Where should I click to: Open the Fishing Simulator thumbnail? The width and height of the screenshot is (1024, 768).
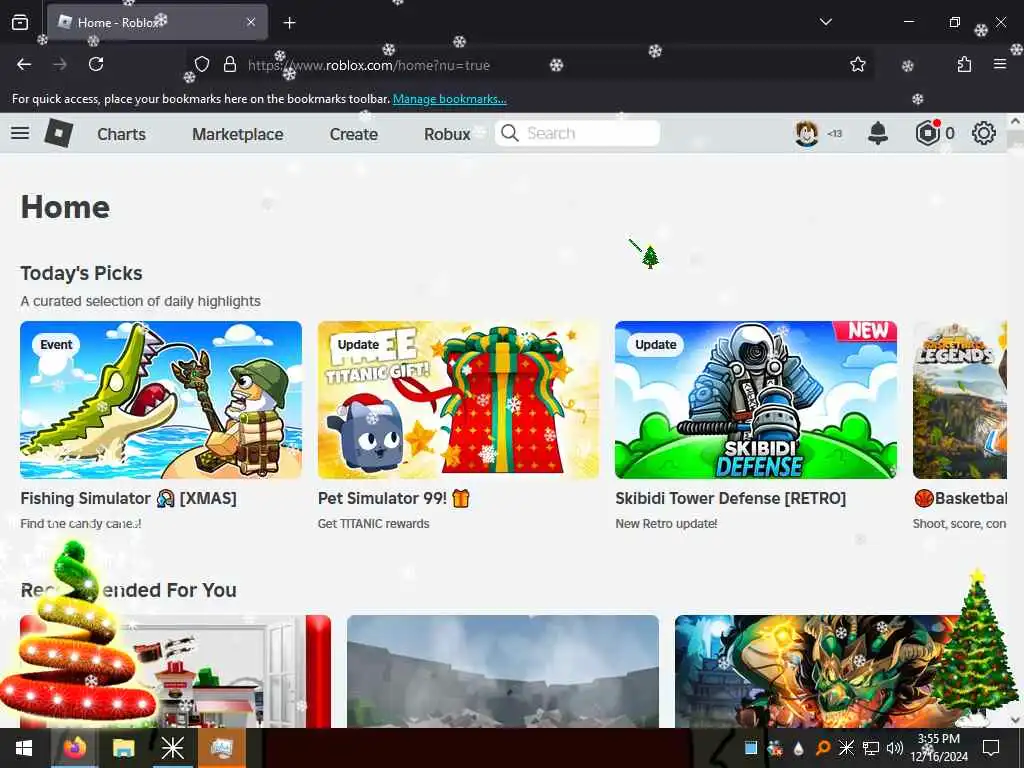[161, 400]
